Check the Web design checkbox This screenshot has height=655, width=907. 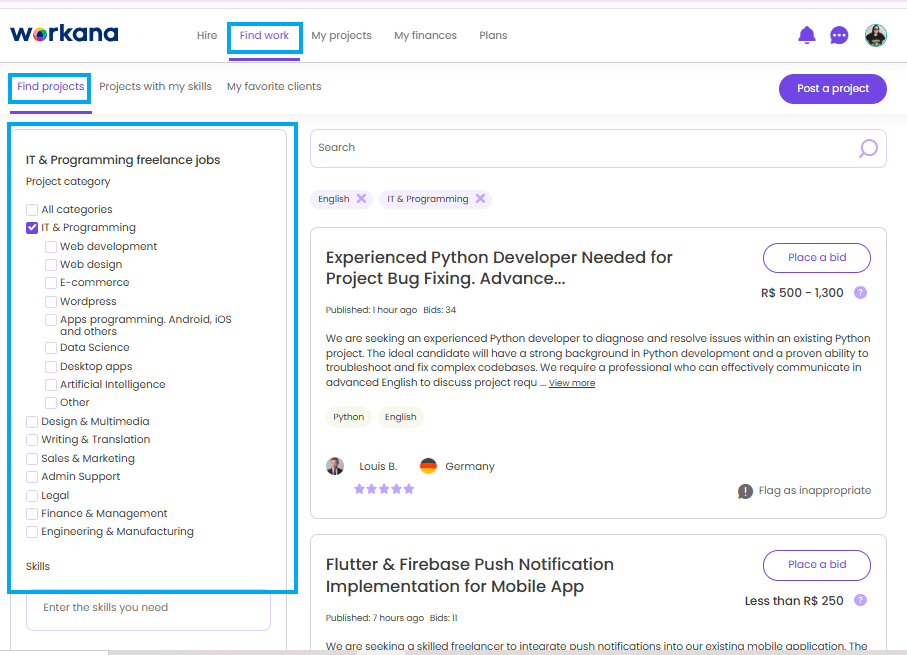pyautogui.click(x=51, y=265)
